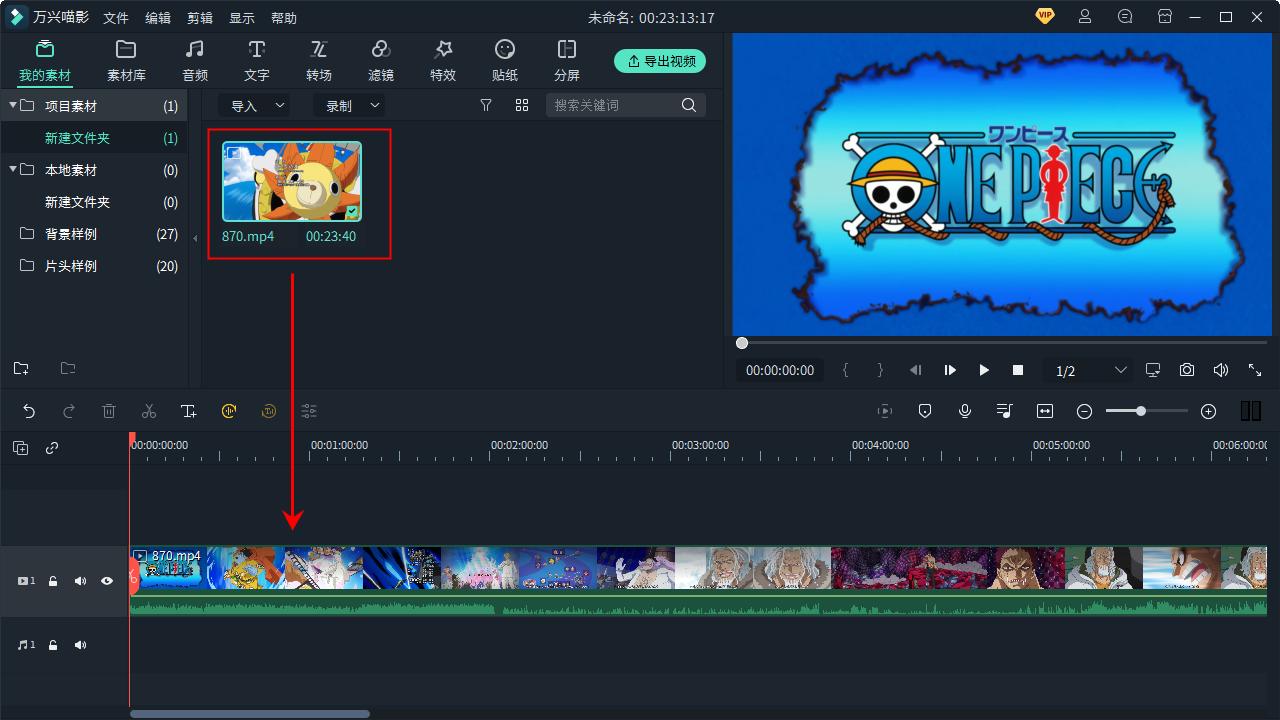The height and width of the screenshot is (720, 1280).
Task: Open the 帮助 menu
Action: point(283,17)
